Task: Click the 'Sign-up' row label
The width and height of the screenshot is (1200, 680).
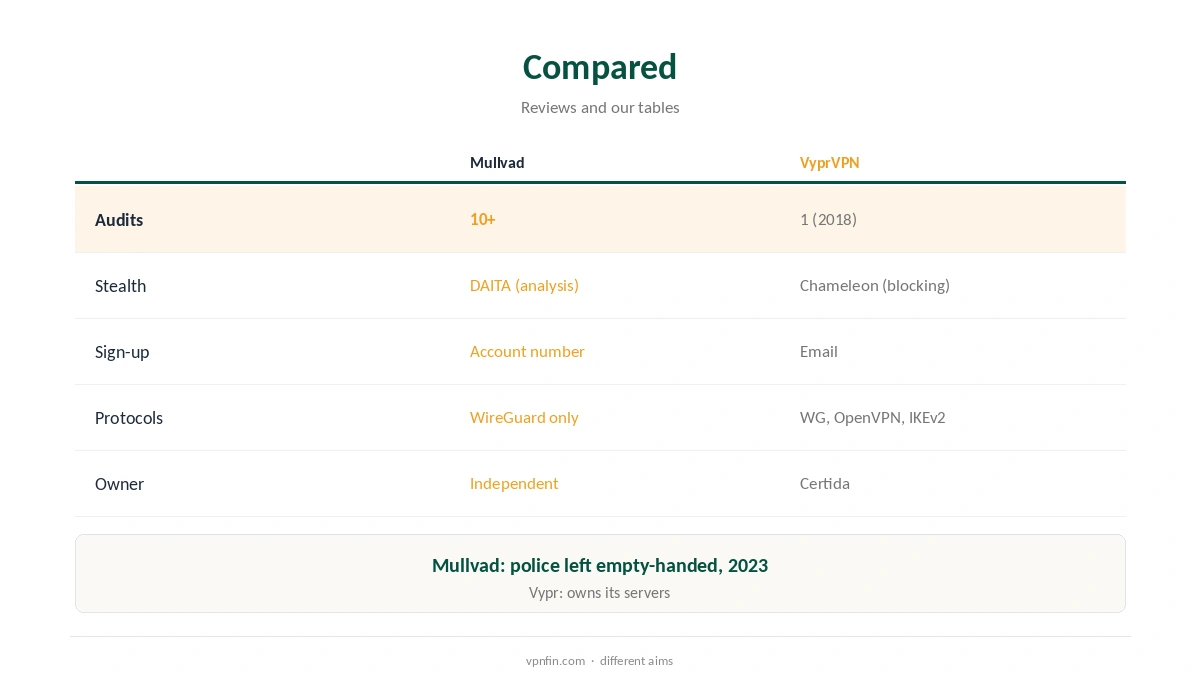Action: click(x=122, y=352)
